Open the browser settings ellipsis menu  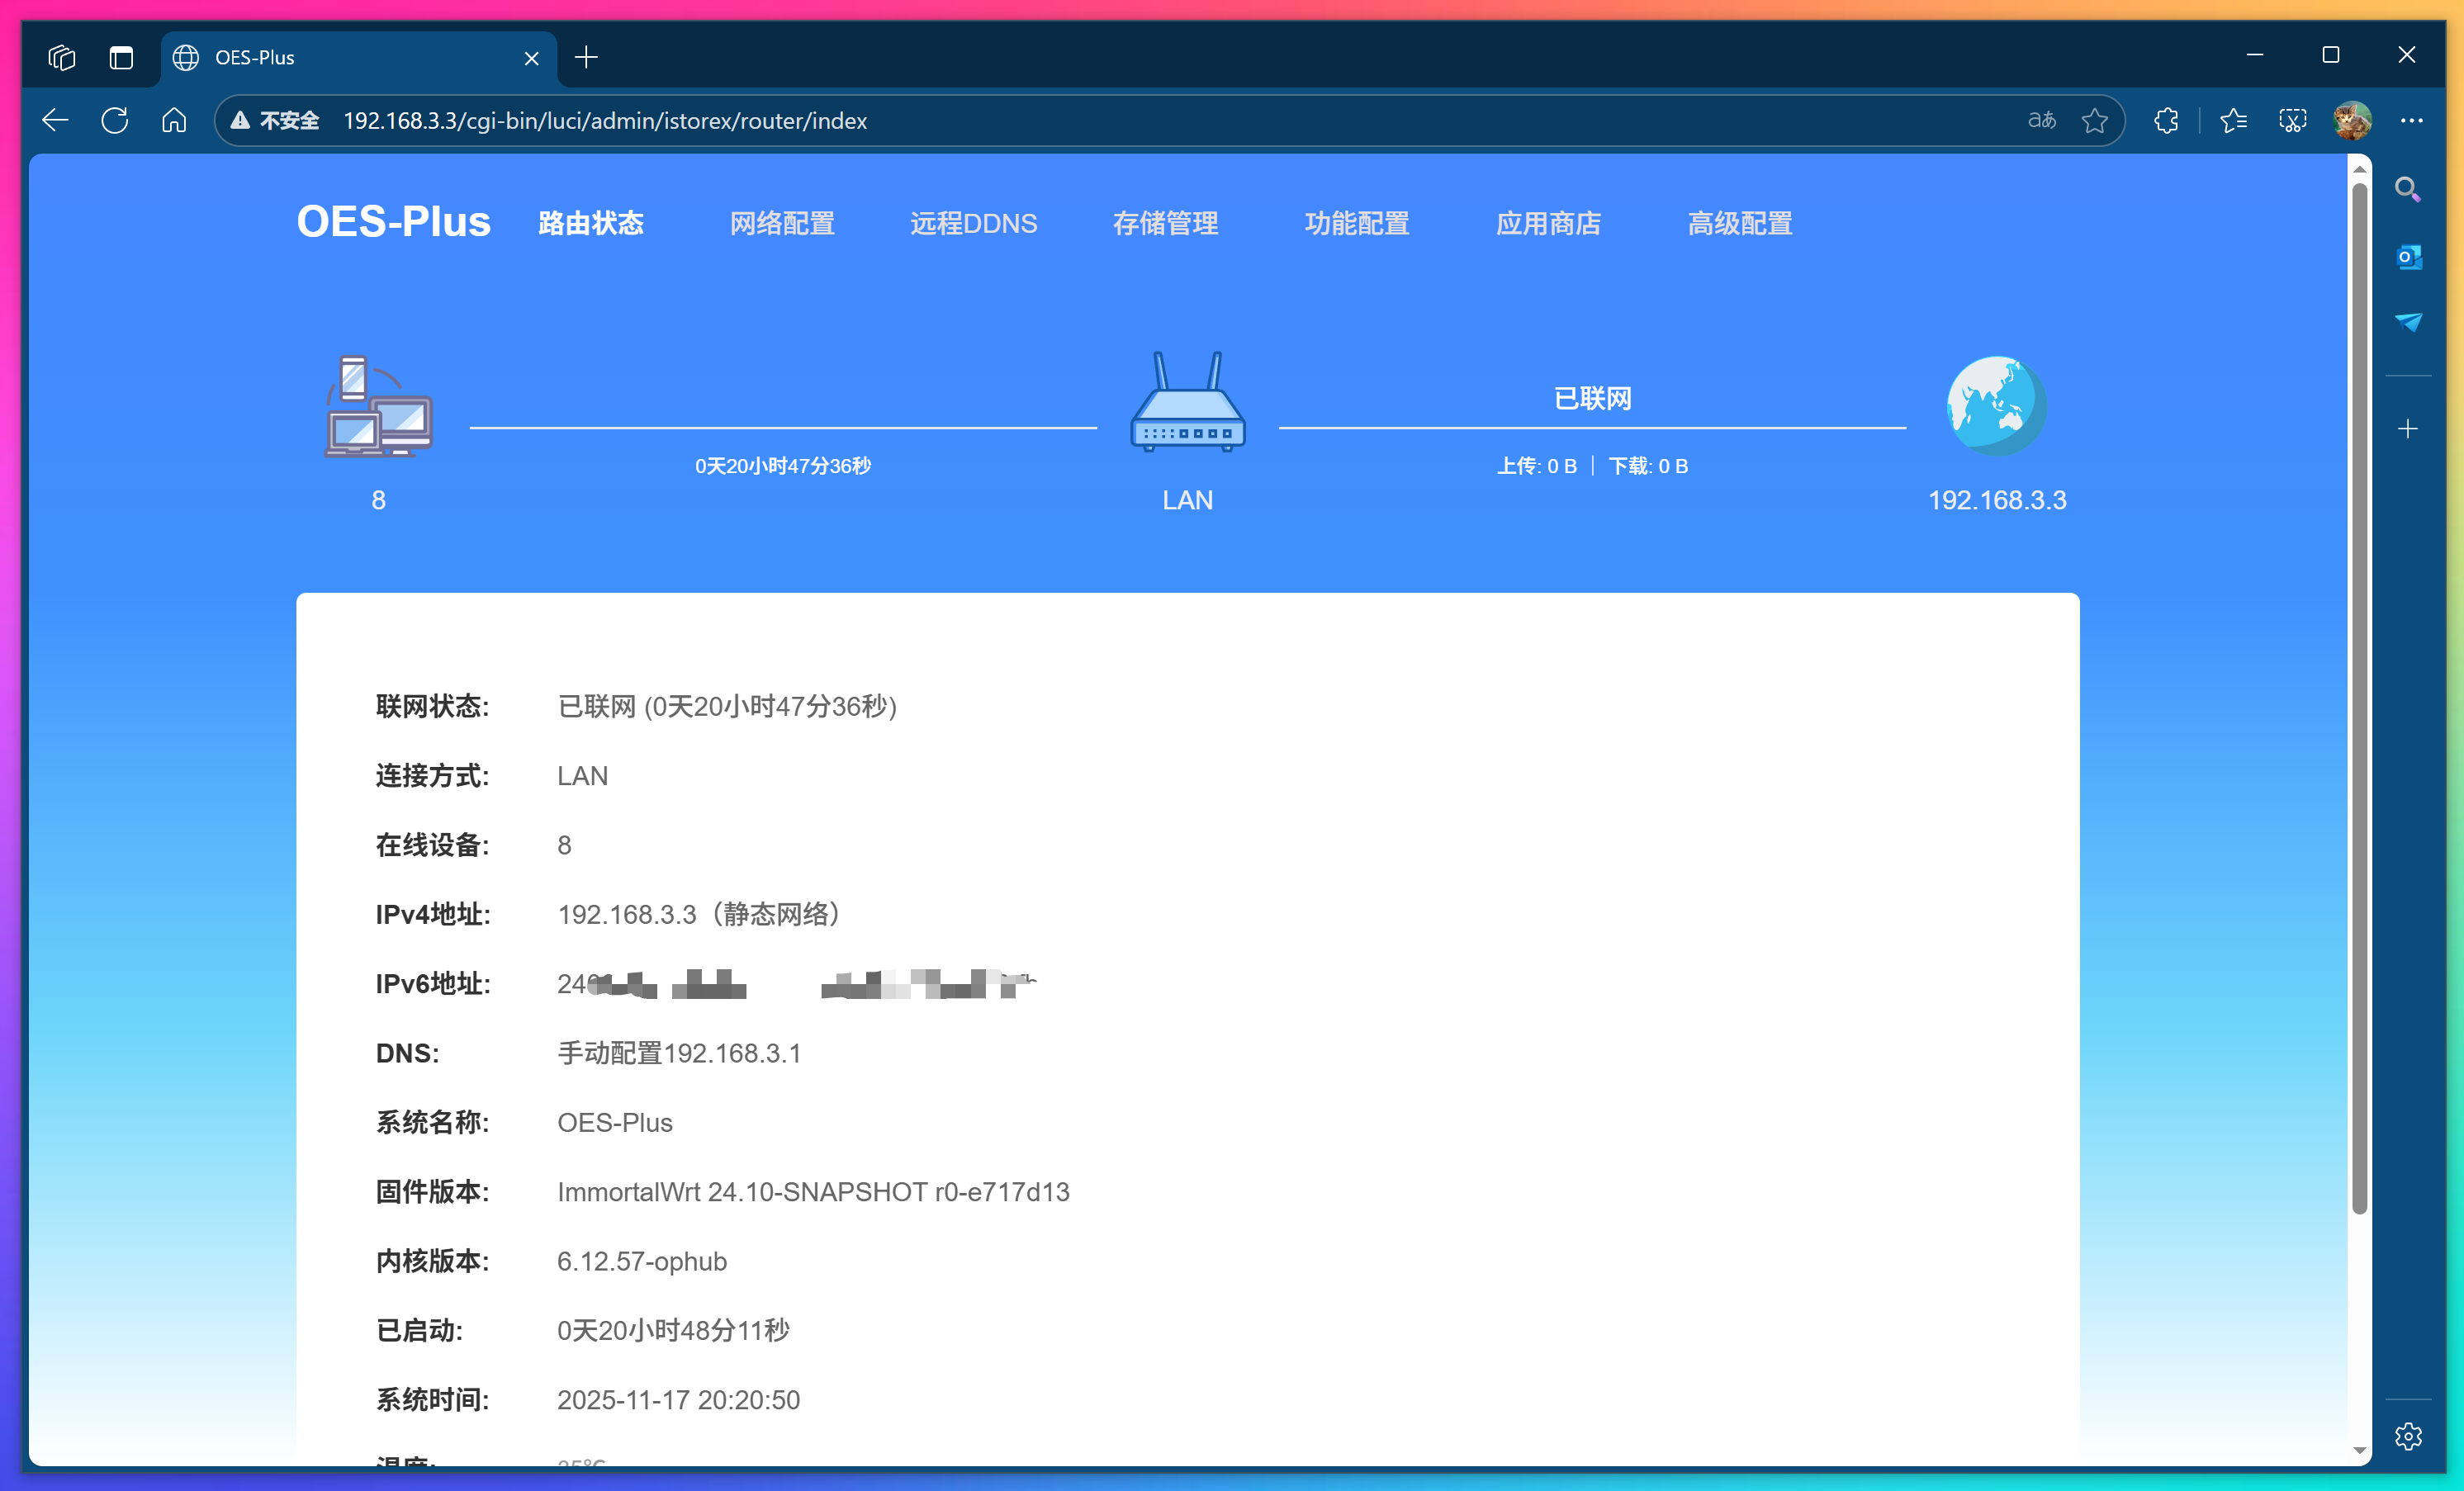(2414, 120)
